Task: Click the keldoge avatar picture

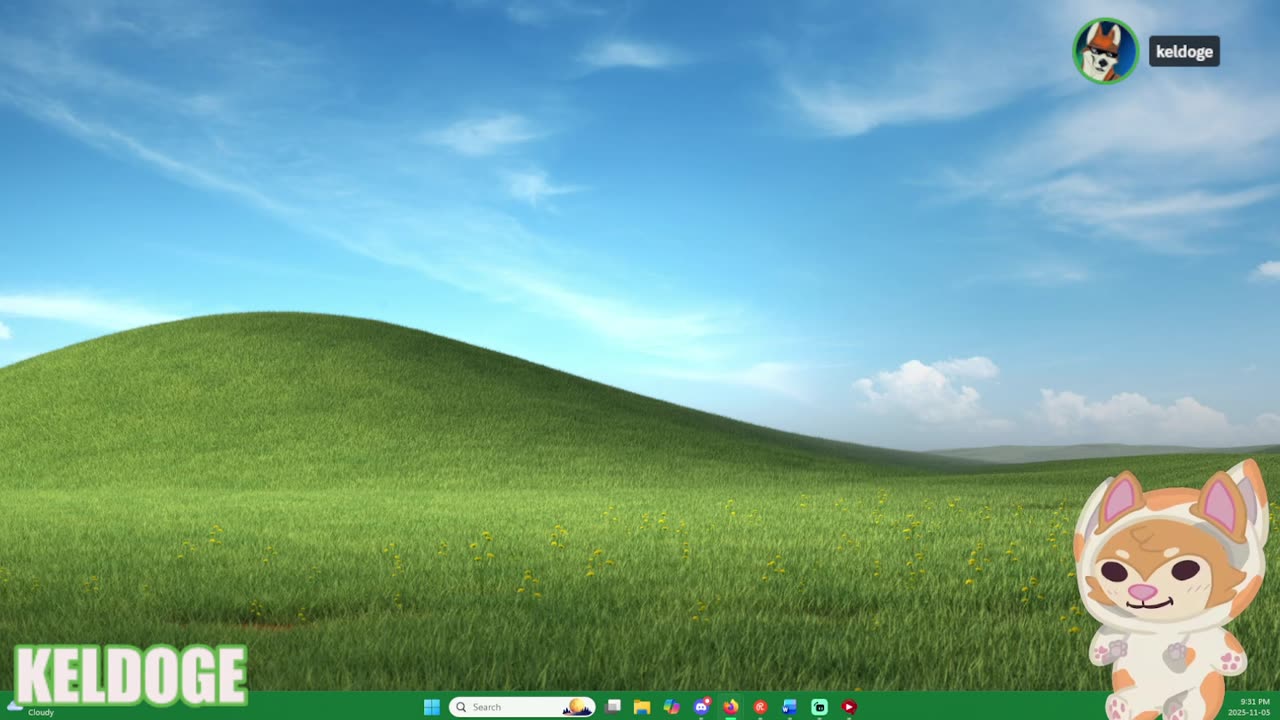Action: point(1105,51)
